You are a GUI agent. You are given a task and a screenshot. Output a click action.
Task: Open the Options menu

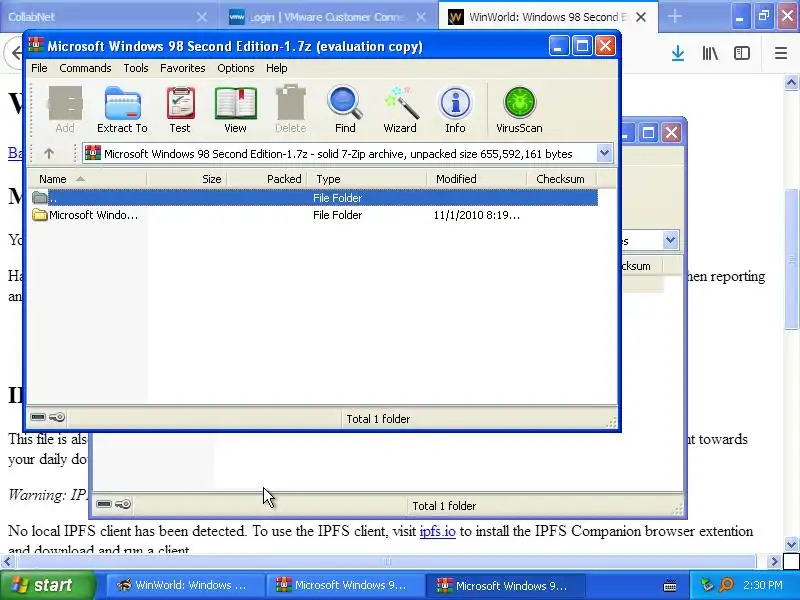(x=236, y=68)
